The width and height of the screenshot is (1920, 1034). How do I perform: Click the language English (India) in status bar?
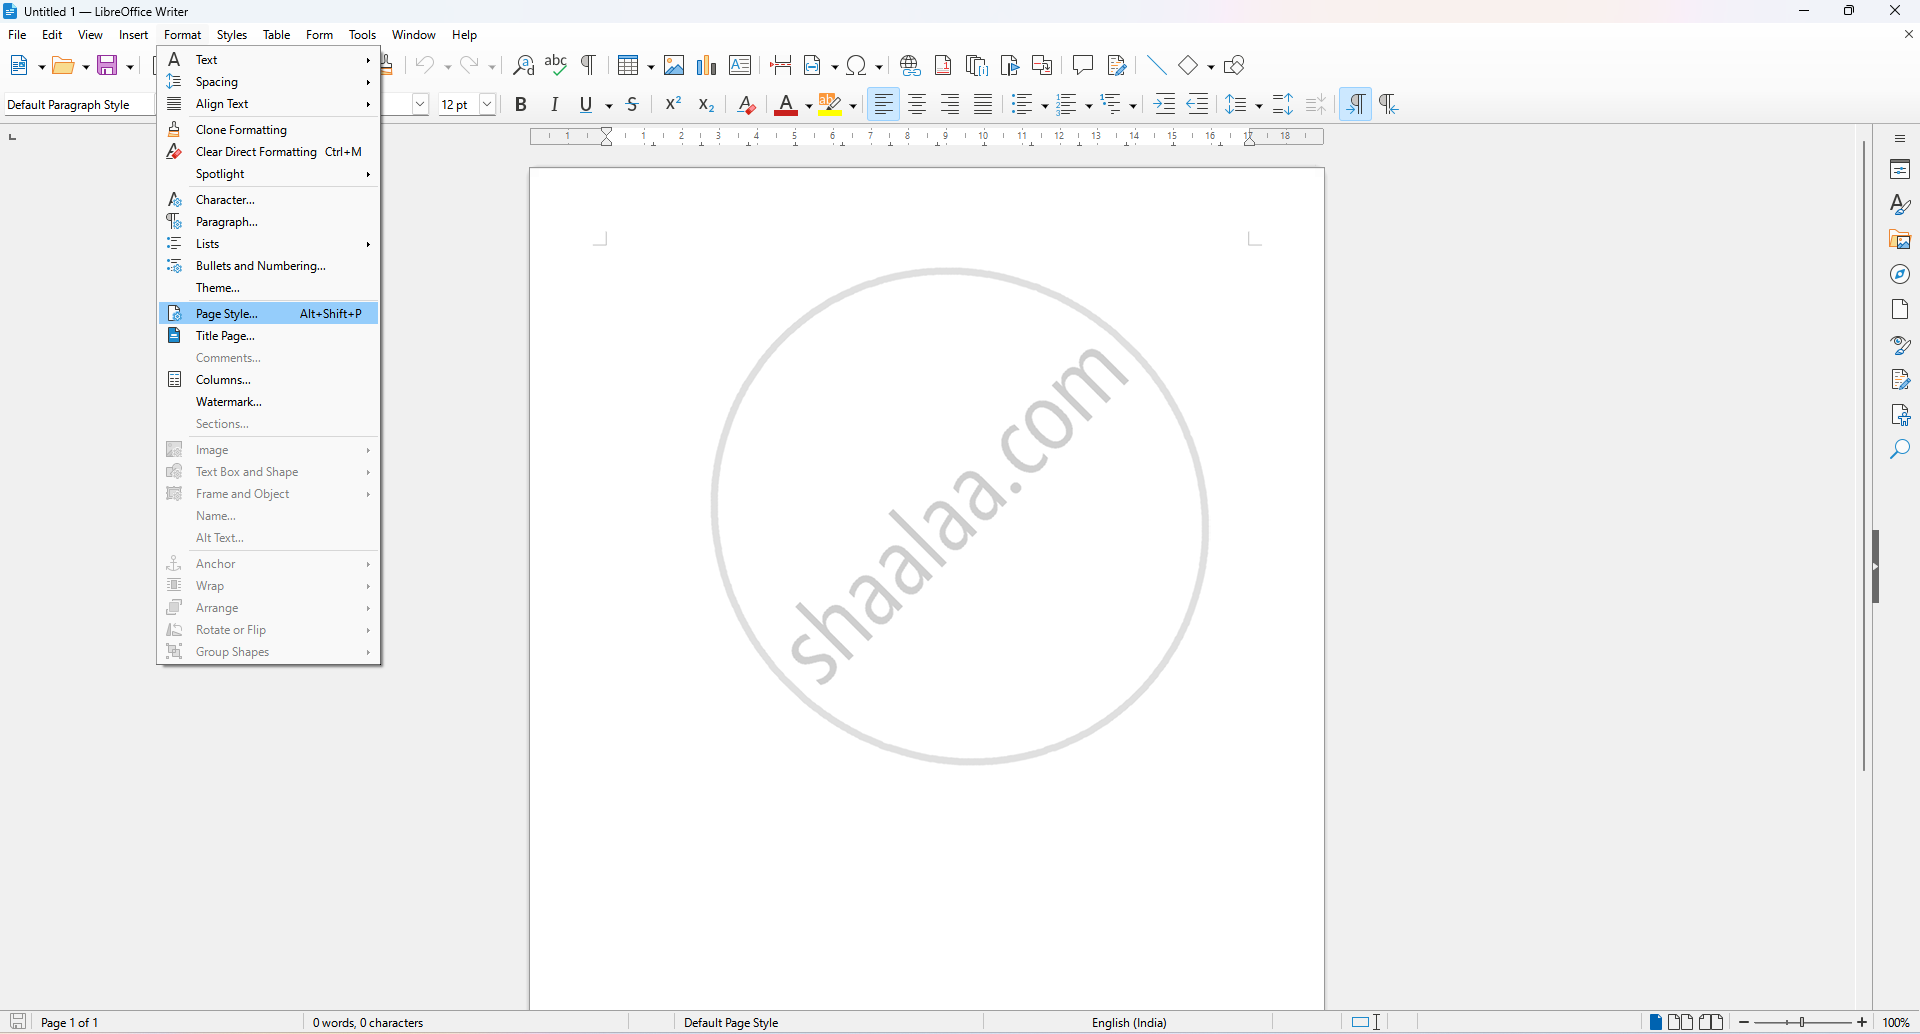click(1129, 1022)
